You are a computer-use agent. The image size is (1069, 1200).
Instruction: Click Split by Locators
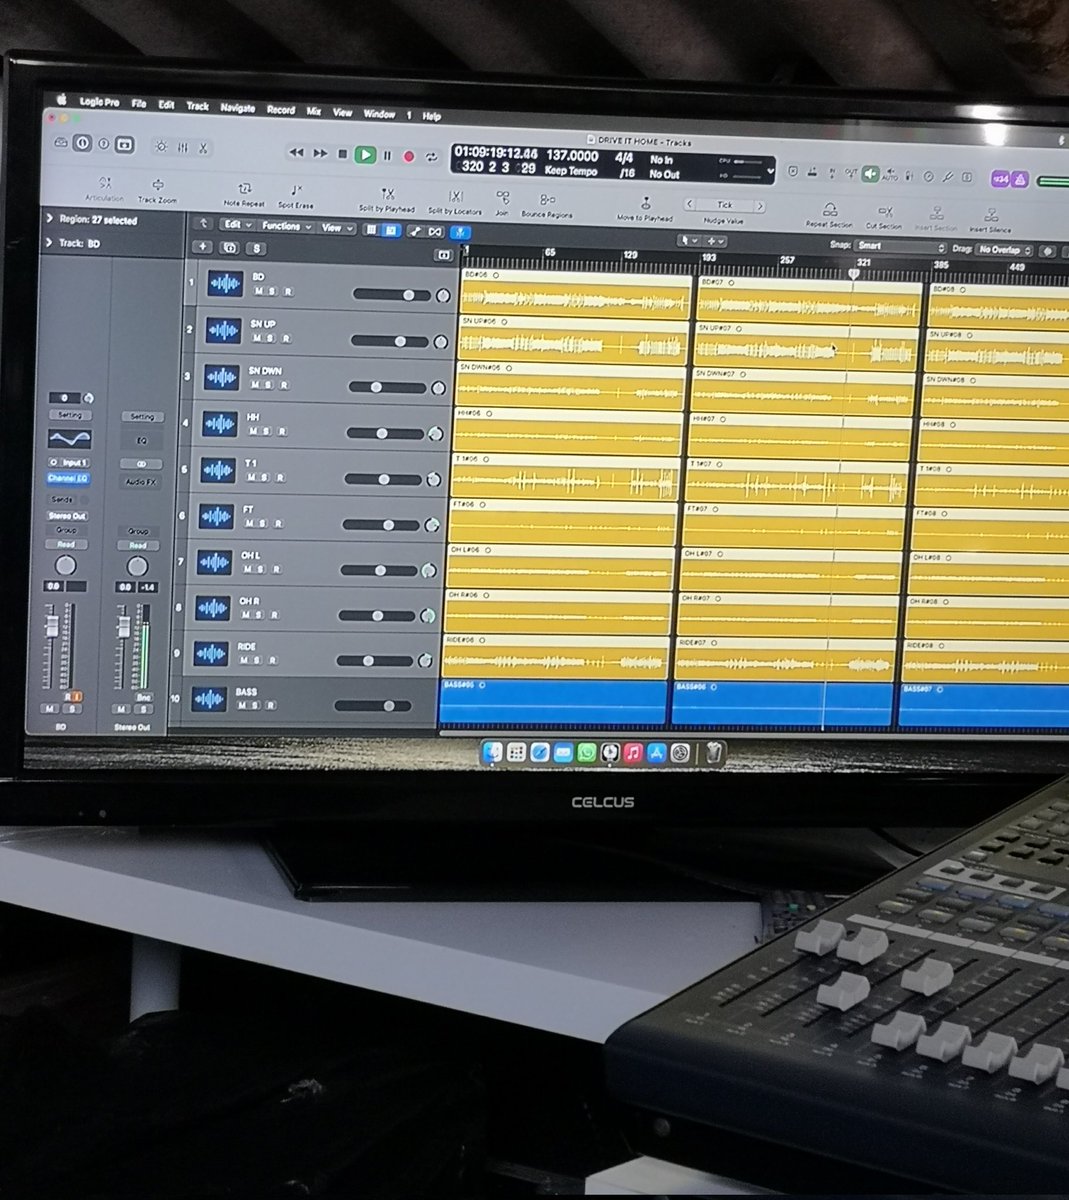[x=455, y=202]
